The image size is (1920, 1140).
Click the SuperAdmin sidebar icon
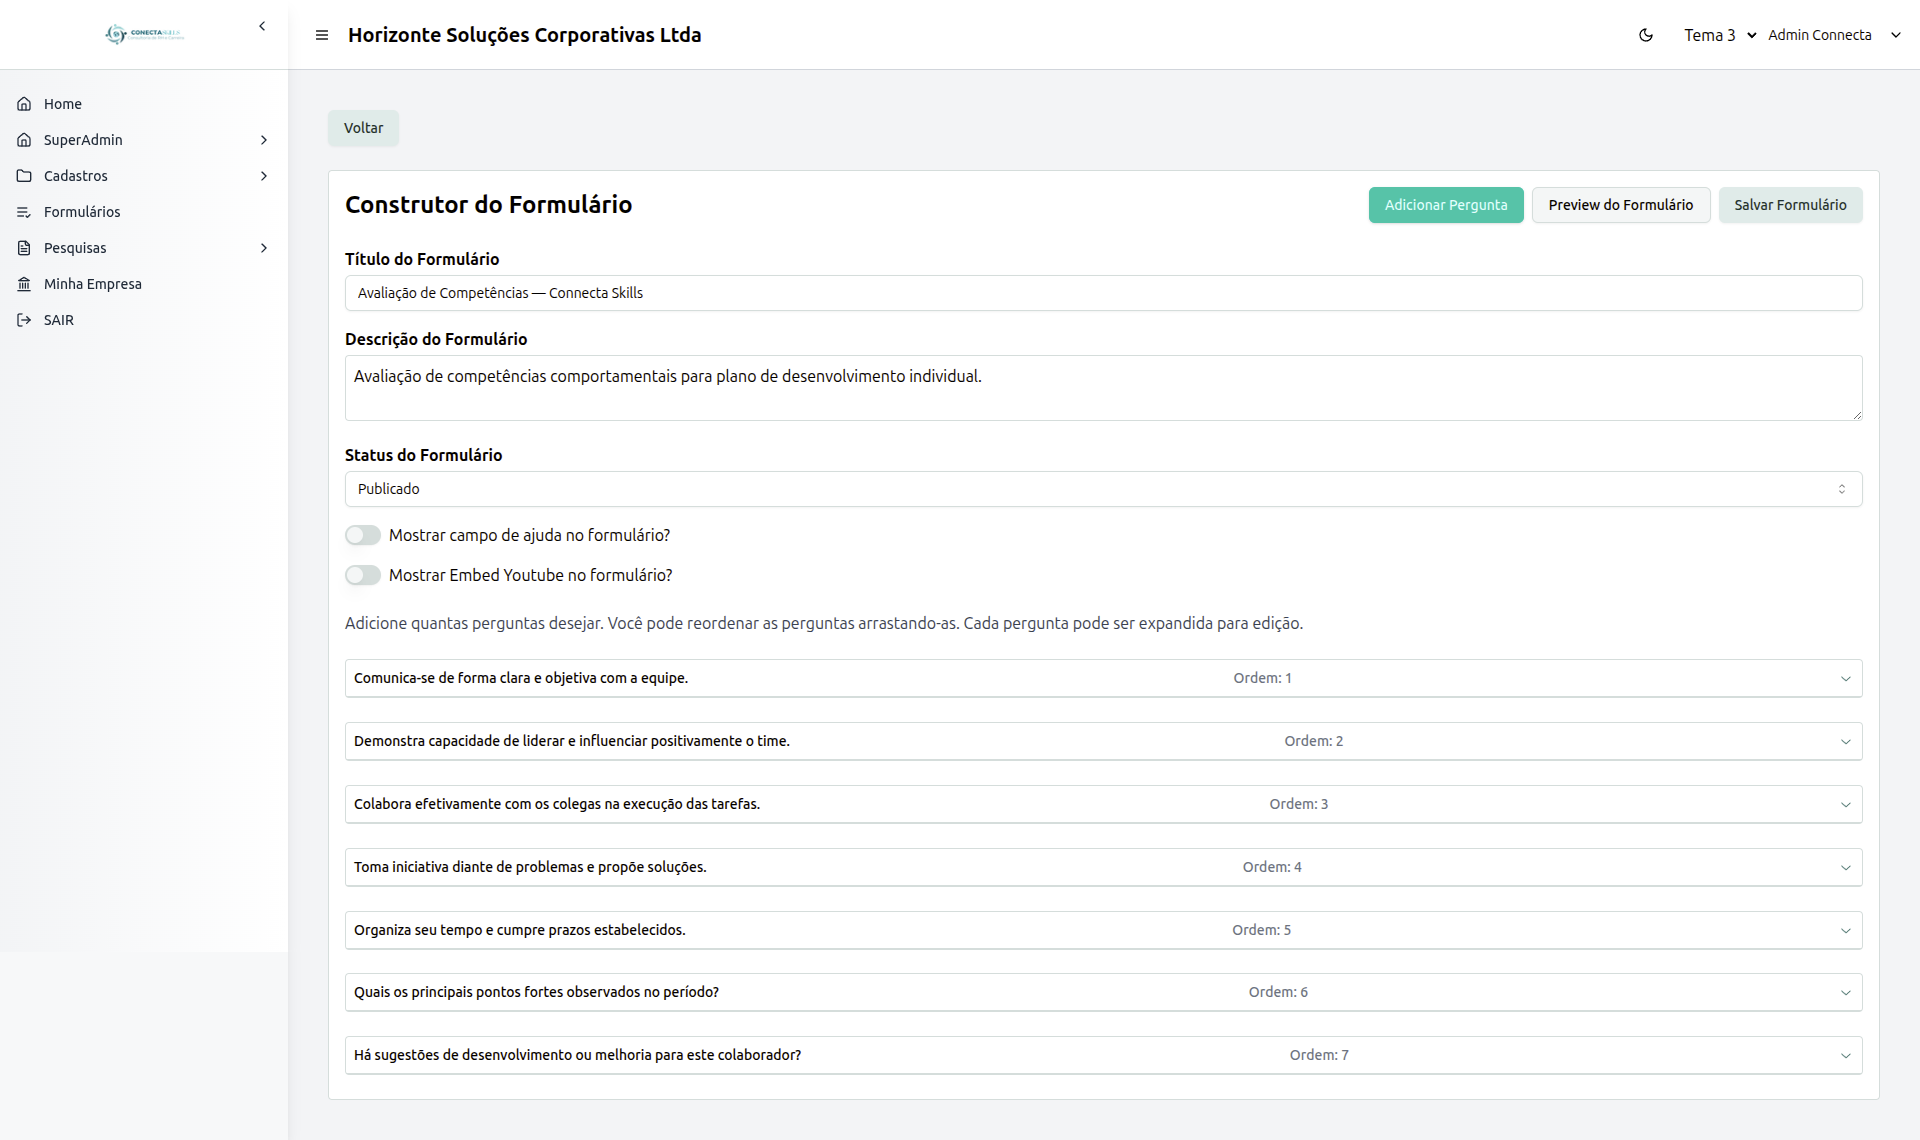coord(24,140)
